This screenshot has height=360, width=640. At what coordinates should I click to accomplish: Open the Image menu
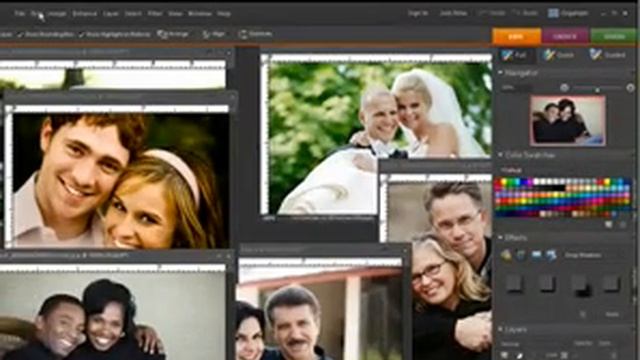(57, 14)
